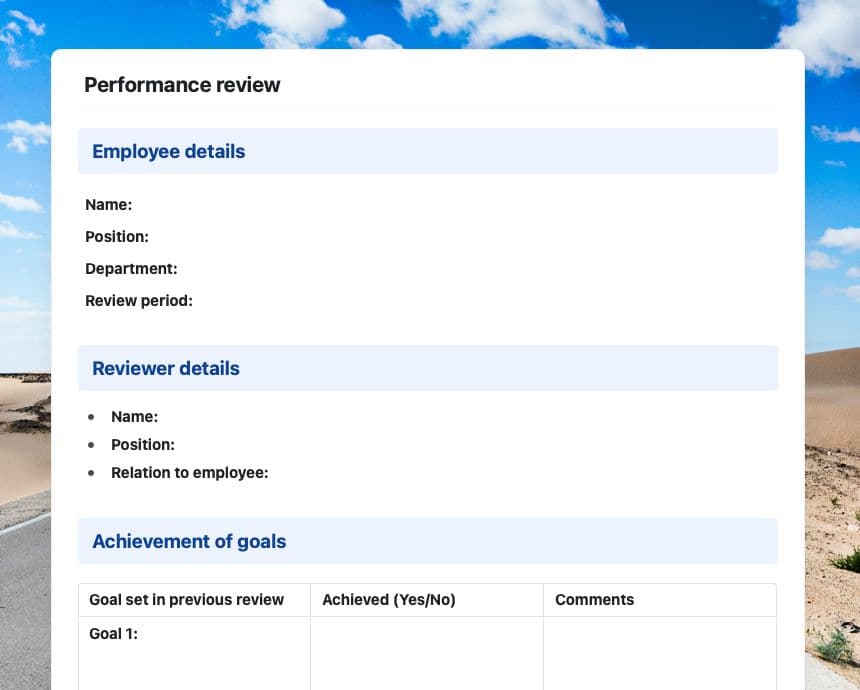Click the Performance review document title
This screenshot has width=860, height=690.
click(x=182, y=85)
